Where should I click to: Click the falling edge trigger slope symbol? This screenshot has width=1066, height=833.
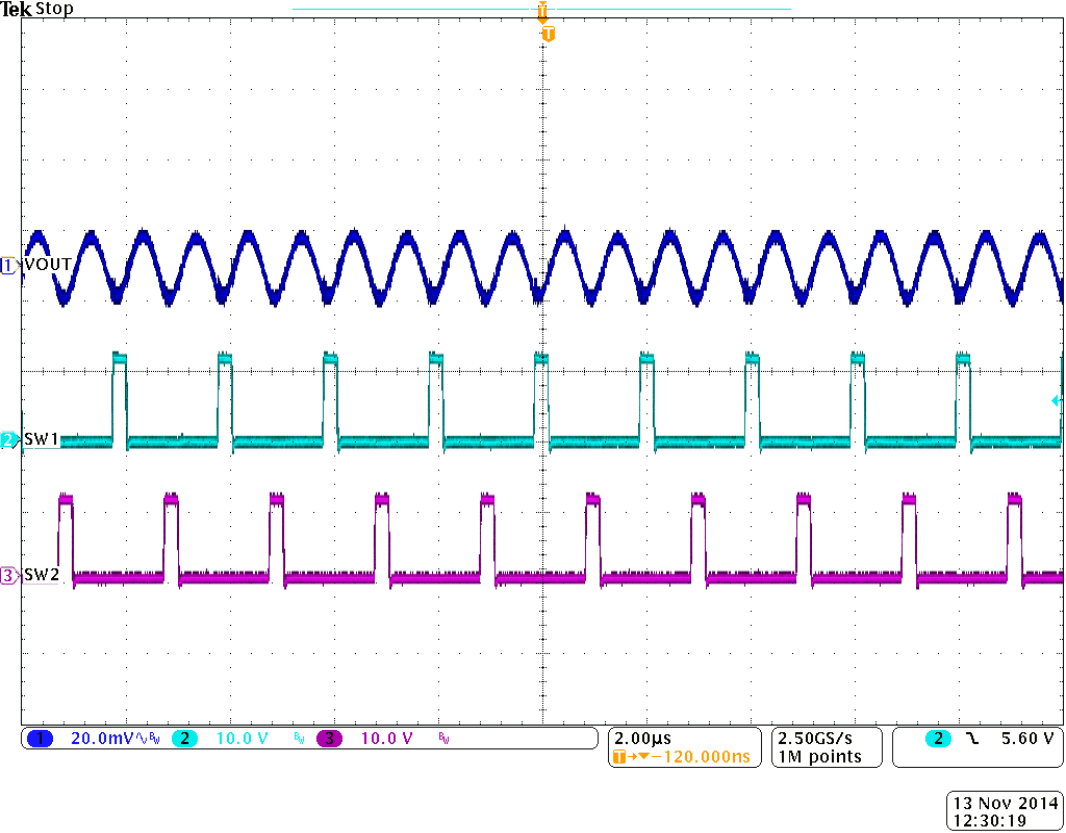coord(973,739)
